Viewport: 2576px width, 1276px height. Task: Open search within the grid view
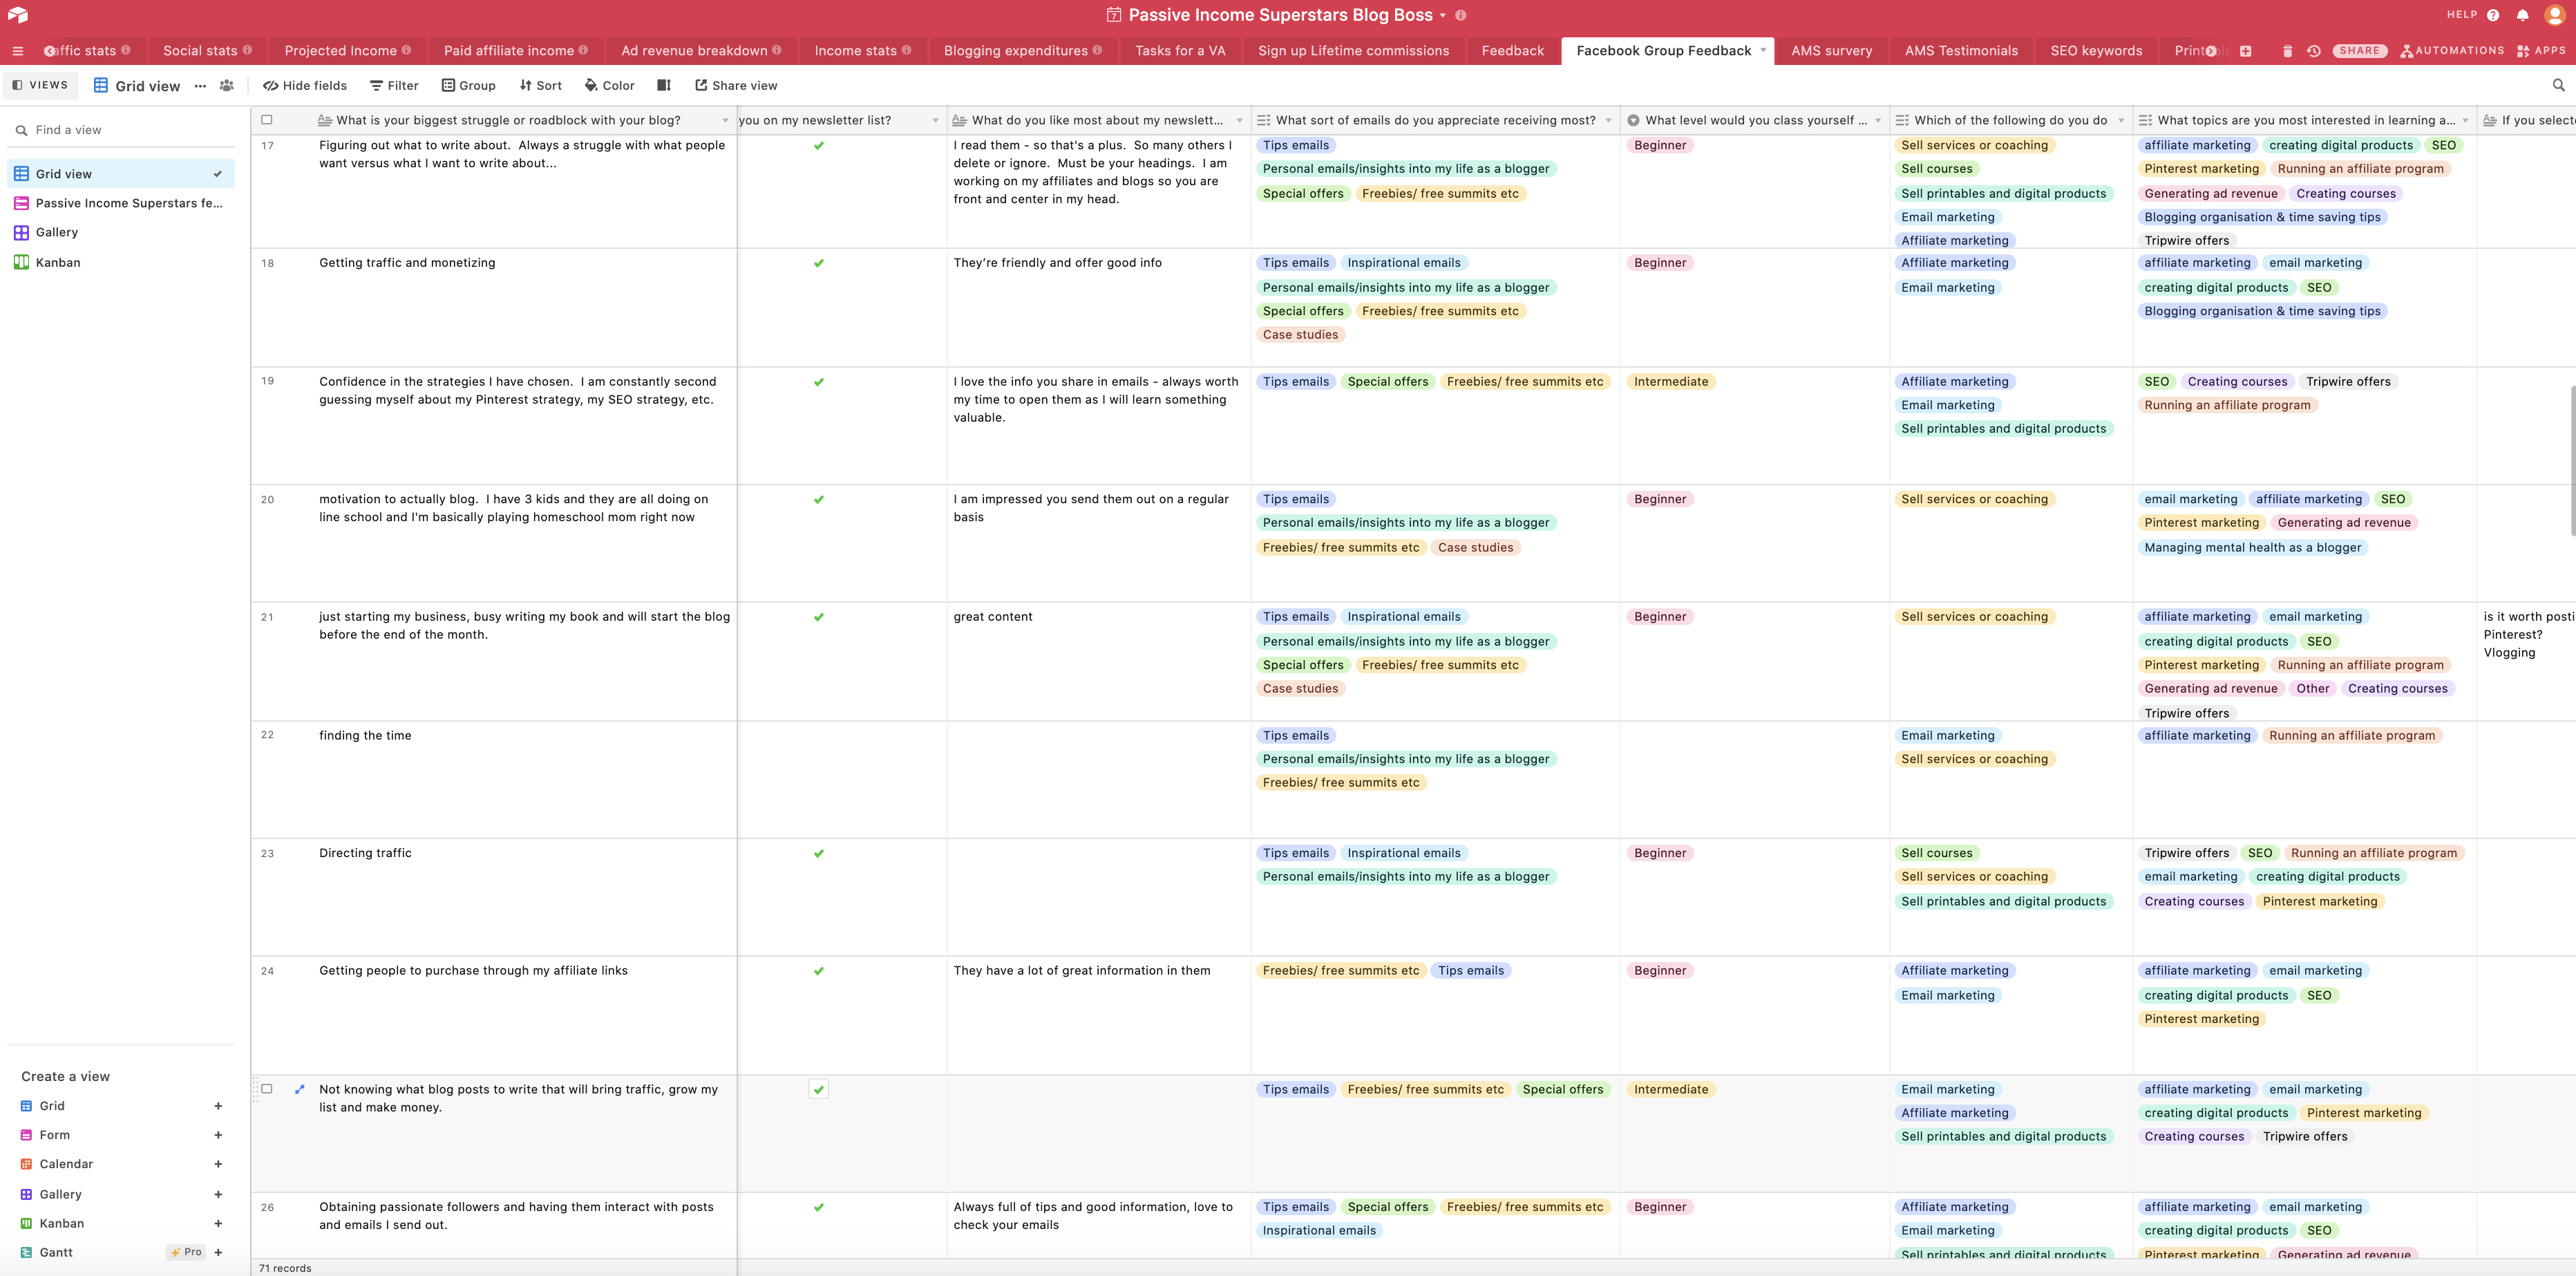click(x=2558, y=85)
